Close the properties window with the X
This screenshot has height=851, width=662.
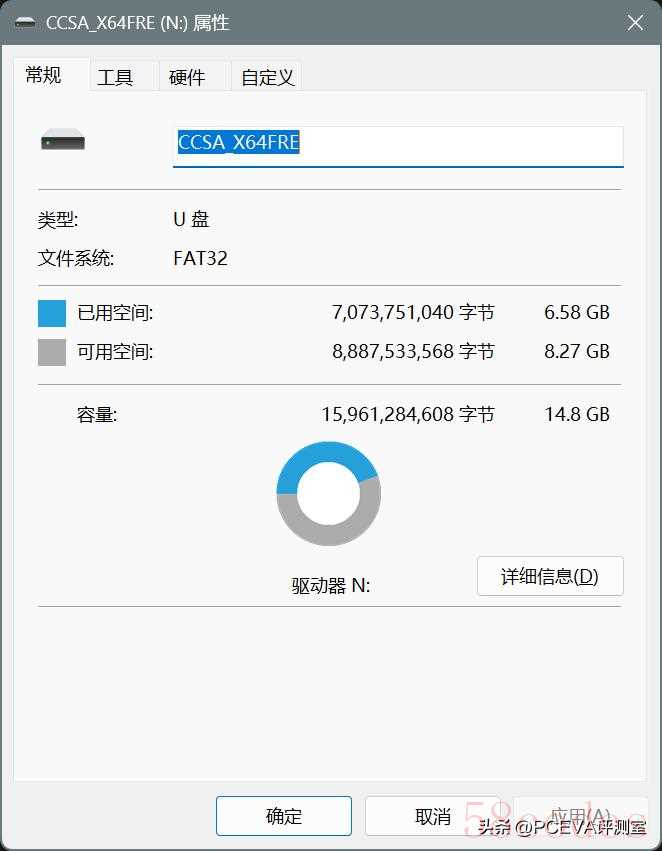[x=635, y=23]
